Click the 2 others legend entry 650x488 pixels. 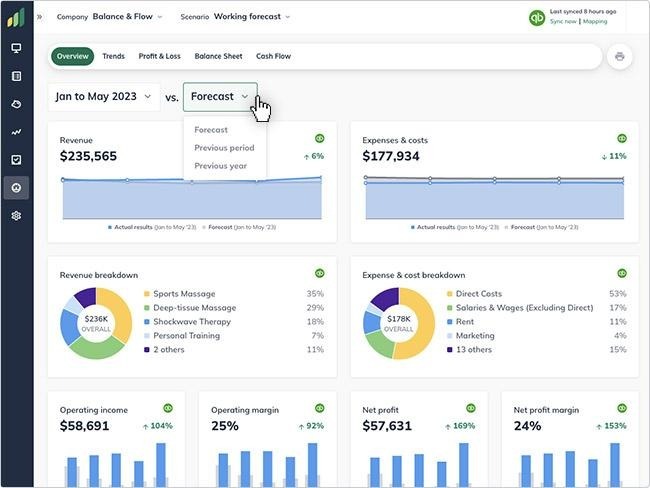pos(168,350)
